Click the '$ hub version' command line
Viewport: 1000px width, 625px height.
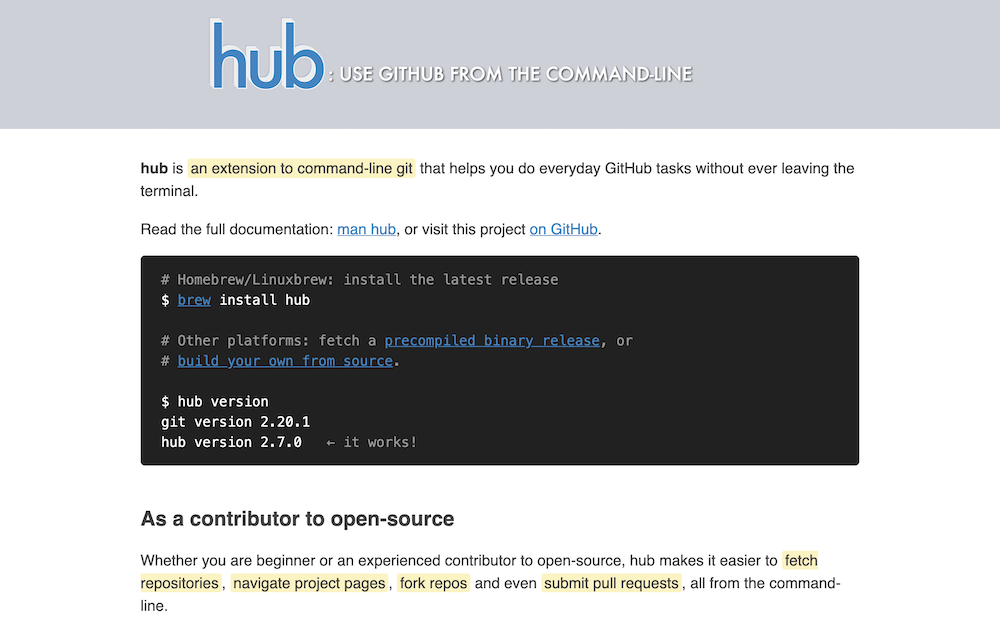(214, 402)
